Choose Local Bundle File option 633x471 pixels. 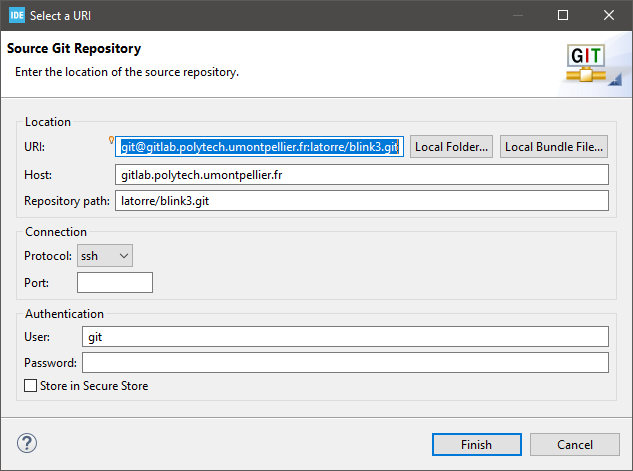coord(554,147)
